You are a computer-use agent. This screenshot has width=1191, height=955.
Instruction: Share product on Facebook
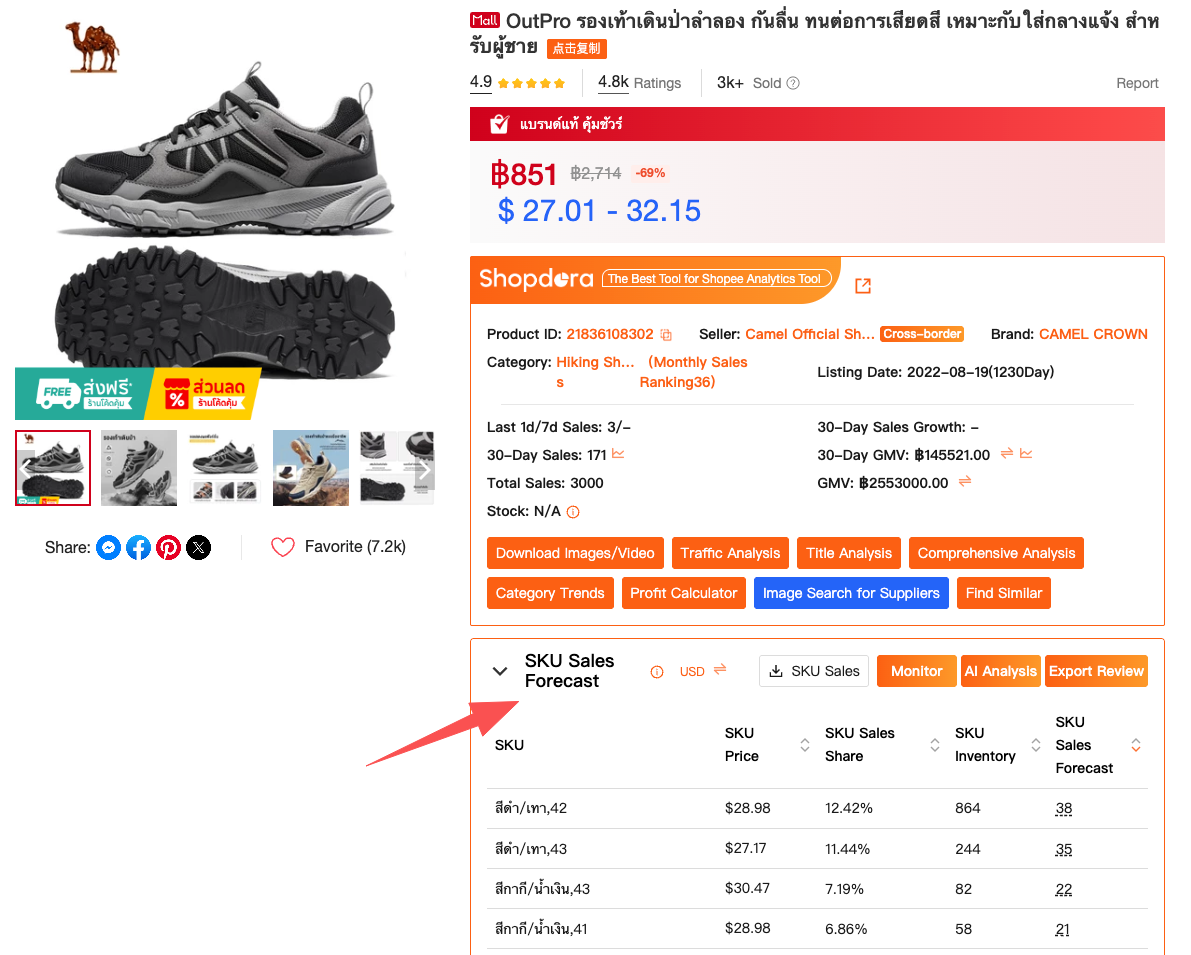(139, 547)
